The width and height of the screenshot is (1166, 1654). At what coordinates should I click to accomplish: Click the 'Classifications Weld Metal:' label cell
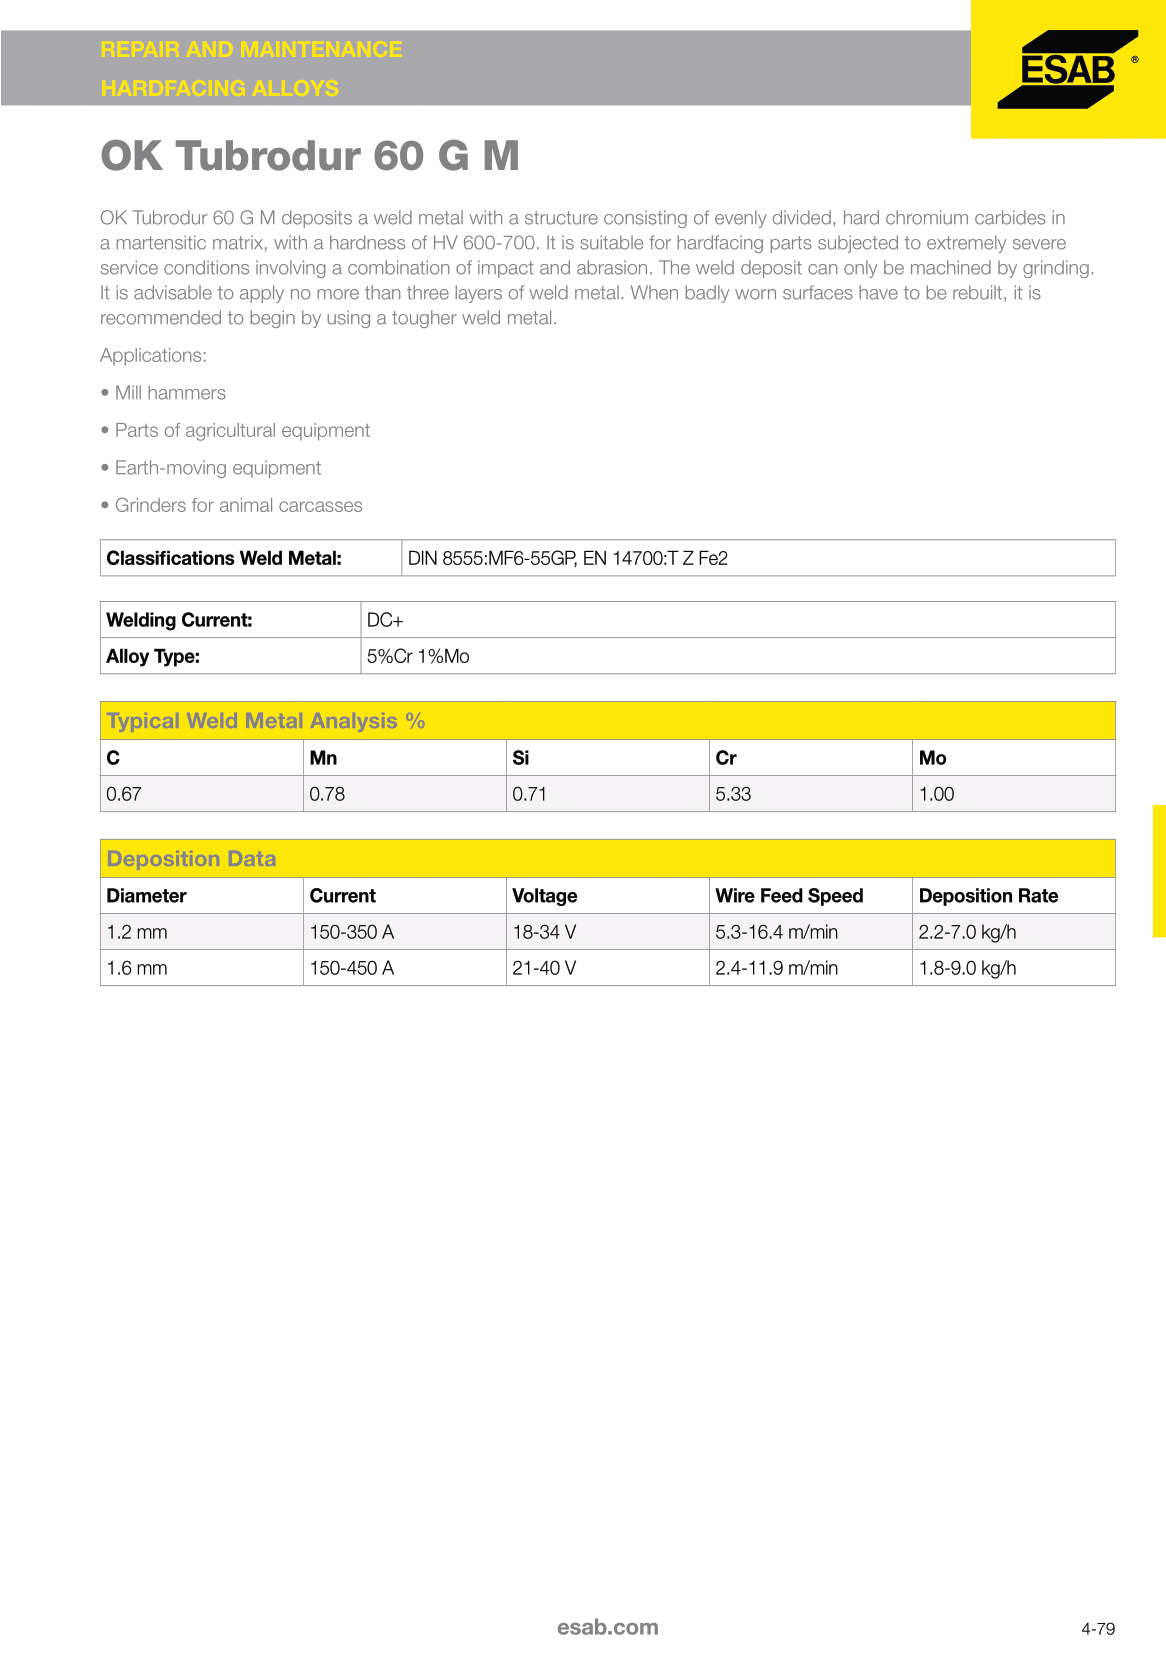[251, 558]
